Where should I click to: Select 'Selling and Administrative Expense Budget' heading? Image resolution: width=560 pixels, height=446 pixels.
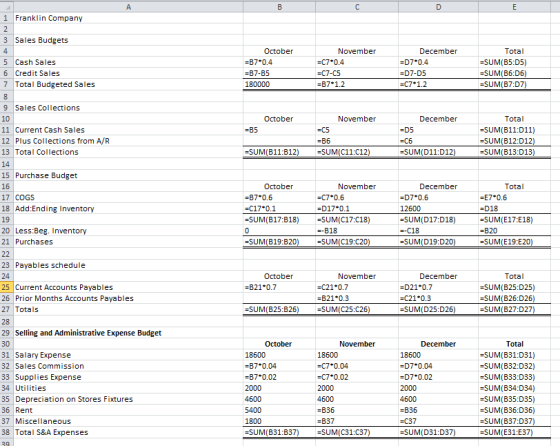click(x=129, y=333)
